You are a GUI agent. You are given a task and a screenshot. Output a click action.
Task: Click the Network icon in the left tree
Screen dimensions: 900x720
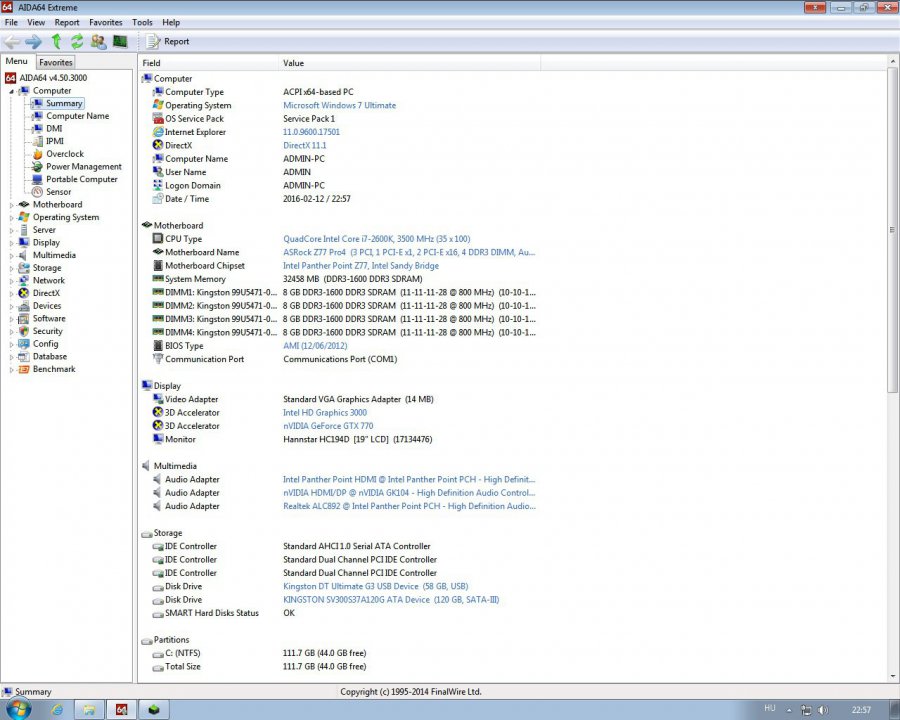pyautogui.click(x=24, y=280)
